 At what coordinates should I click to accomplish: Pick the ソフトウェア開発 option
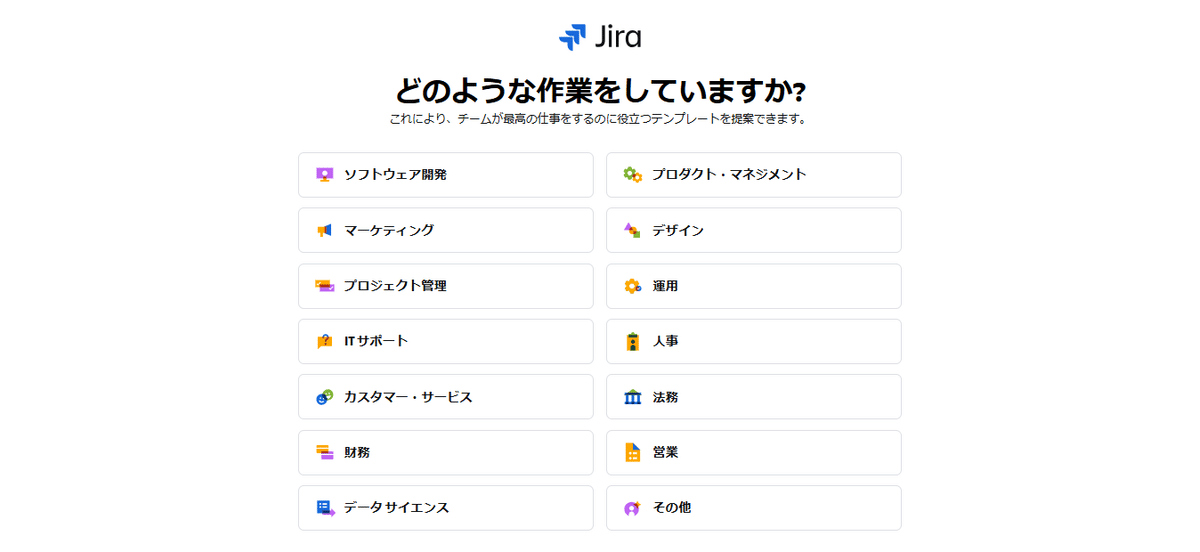click(446, 174)
